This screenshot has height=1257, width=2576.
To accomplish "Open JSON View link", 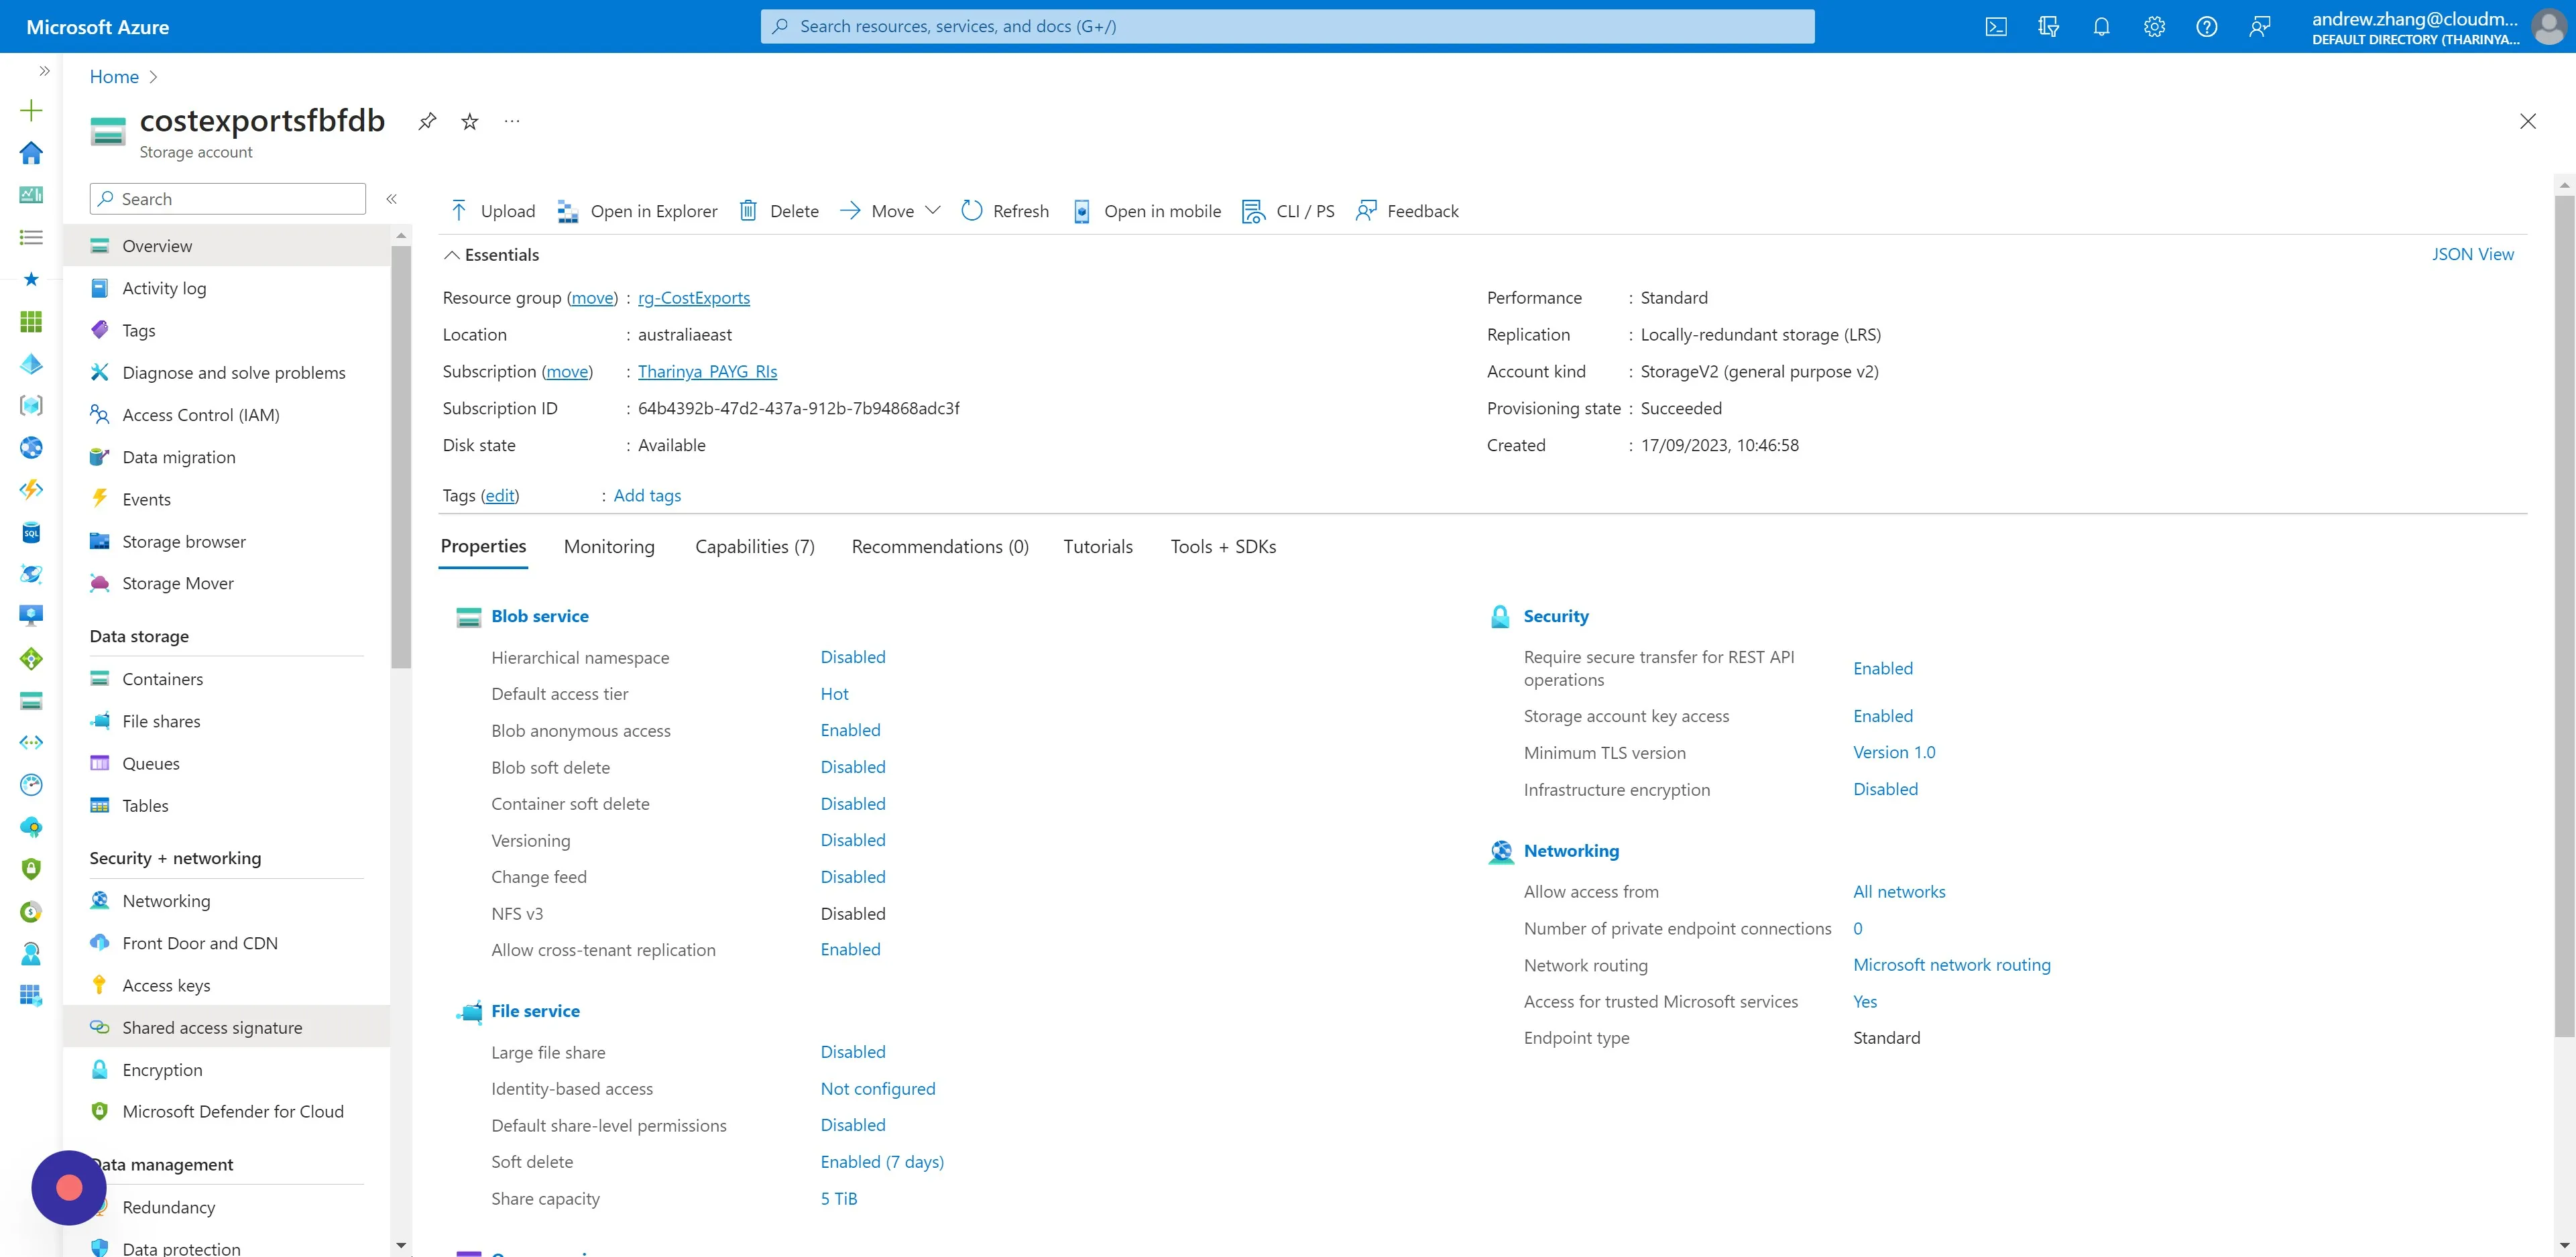I will click(2472, 254).
